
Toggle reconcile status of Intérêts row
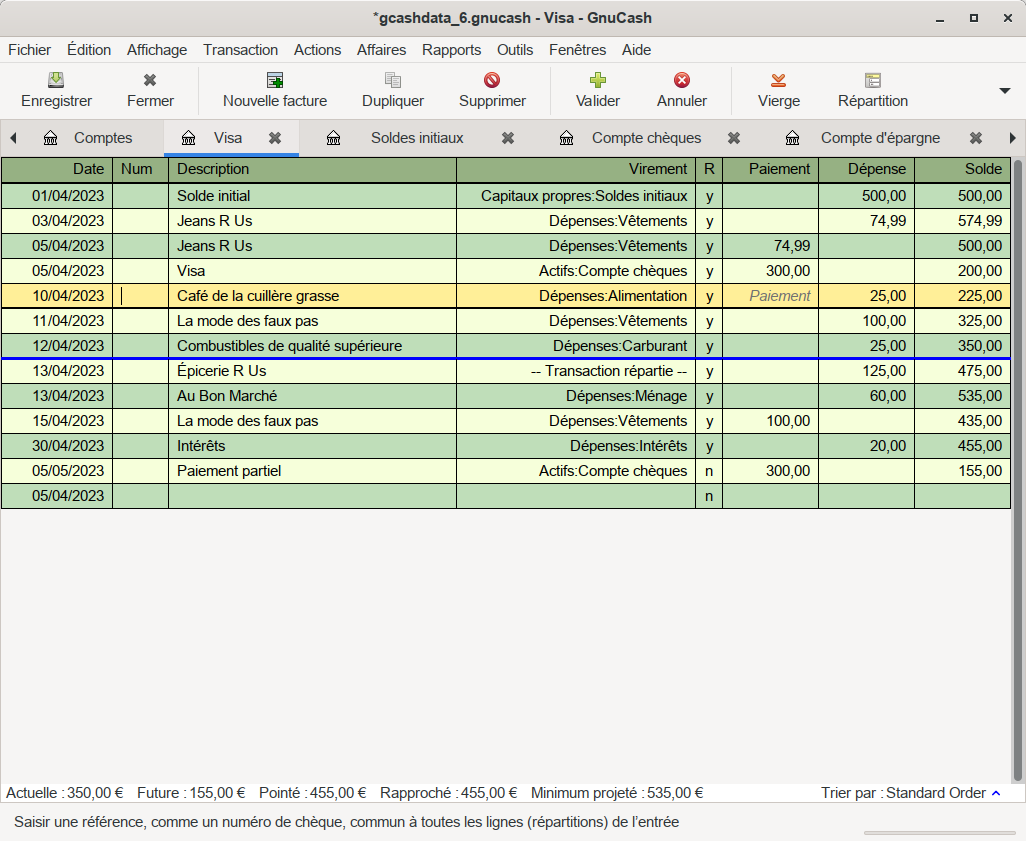(709, 446)
